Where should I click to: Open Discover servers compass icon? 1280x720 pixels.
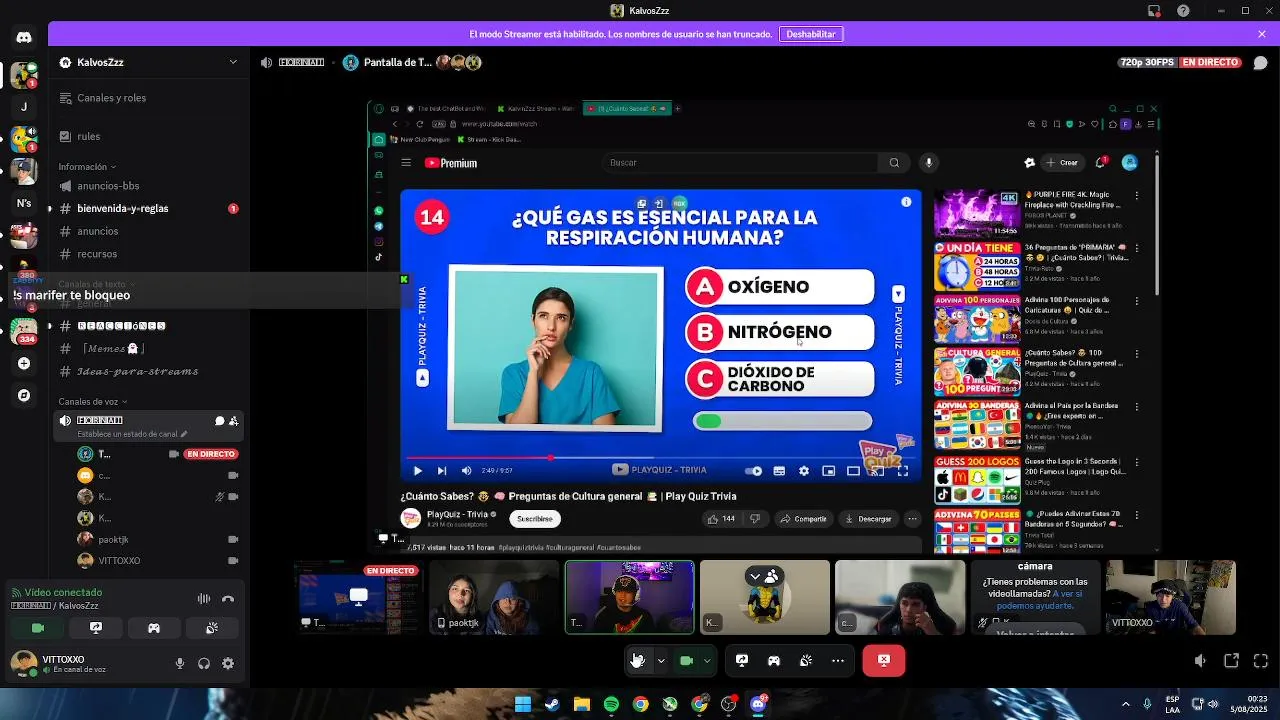point(24,395)
